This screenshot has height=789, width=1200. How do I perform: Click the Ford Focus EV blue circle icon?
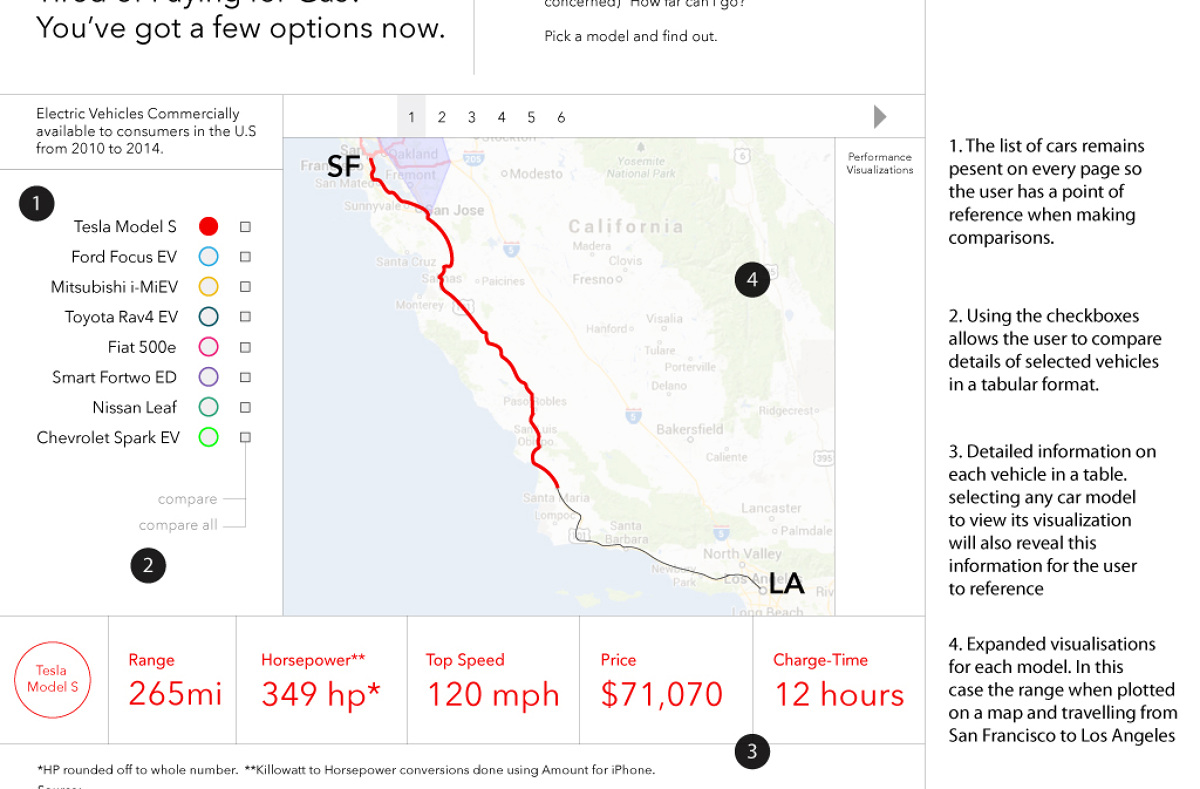(x=208, y=256)
